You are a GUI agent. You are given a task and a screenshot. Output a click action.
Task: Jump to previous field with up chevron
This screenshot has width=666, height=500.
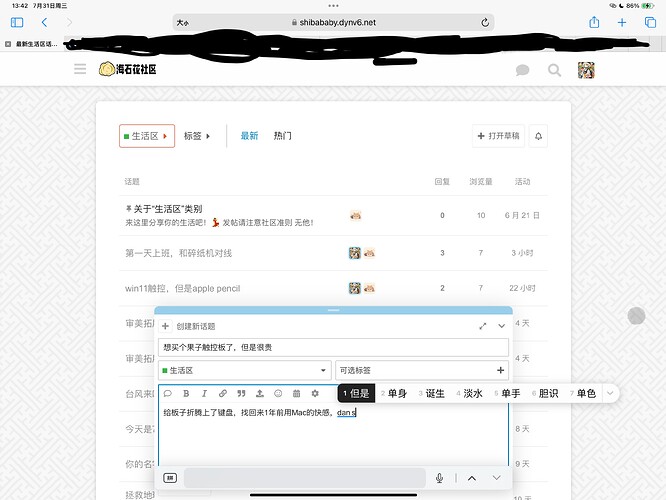(x=472, y=478)
